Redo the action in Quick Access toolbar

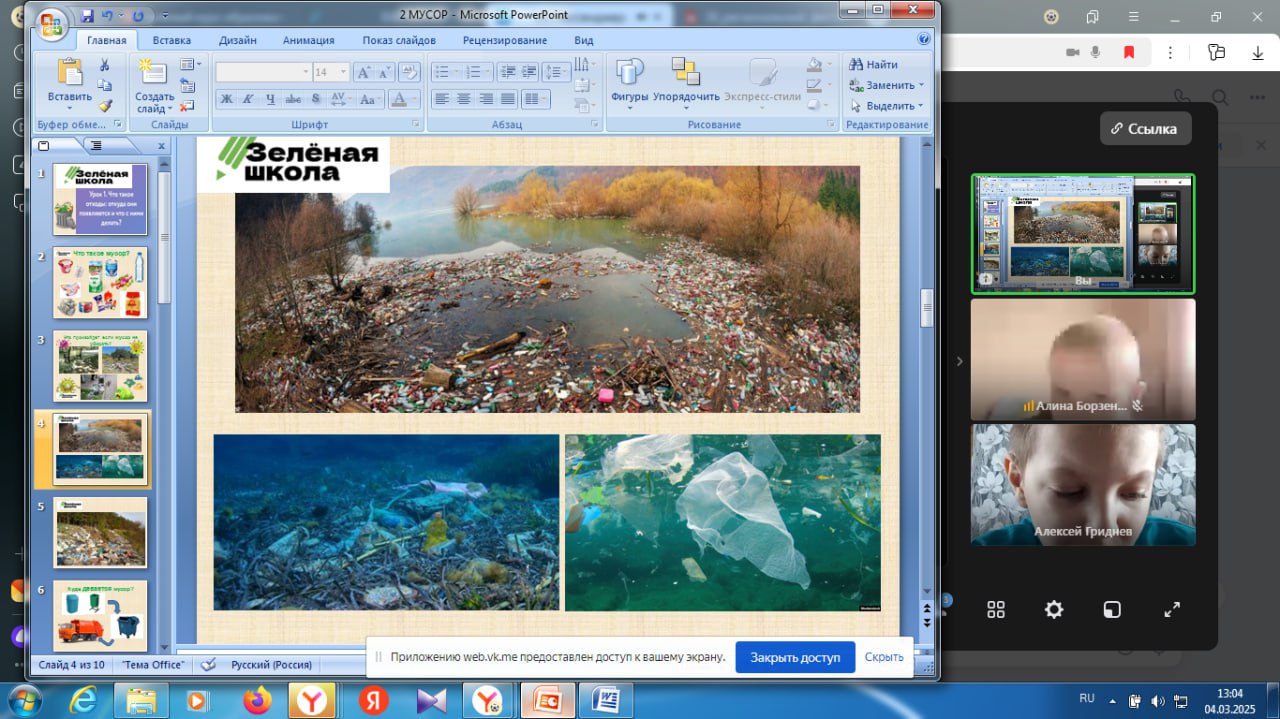pyautogui.click(x=137, y=17)
